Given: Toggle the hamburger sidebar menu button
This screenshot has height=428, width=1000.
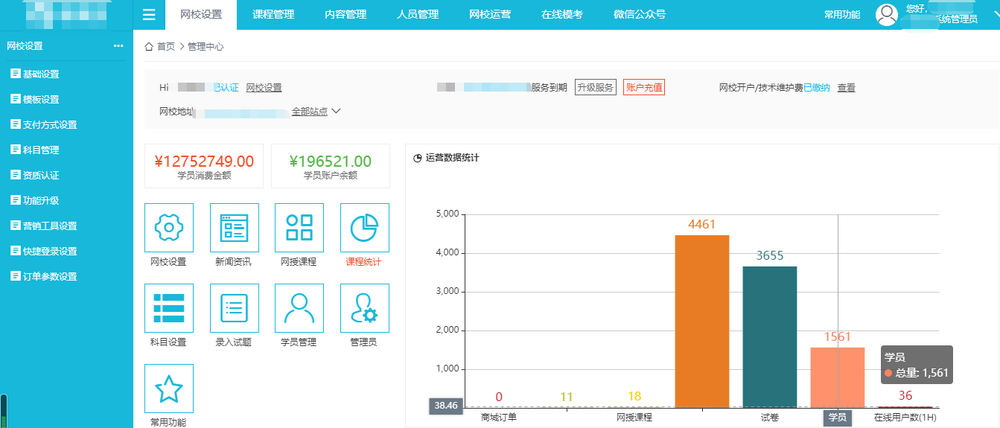Looking at the screenshot, I should click(149, 15).
